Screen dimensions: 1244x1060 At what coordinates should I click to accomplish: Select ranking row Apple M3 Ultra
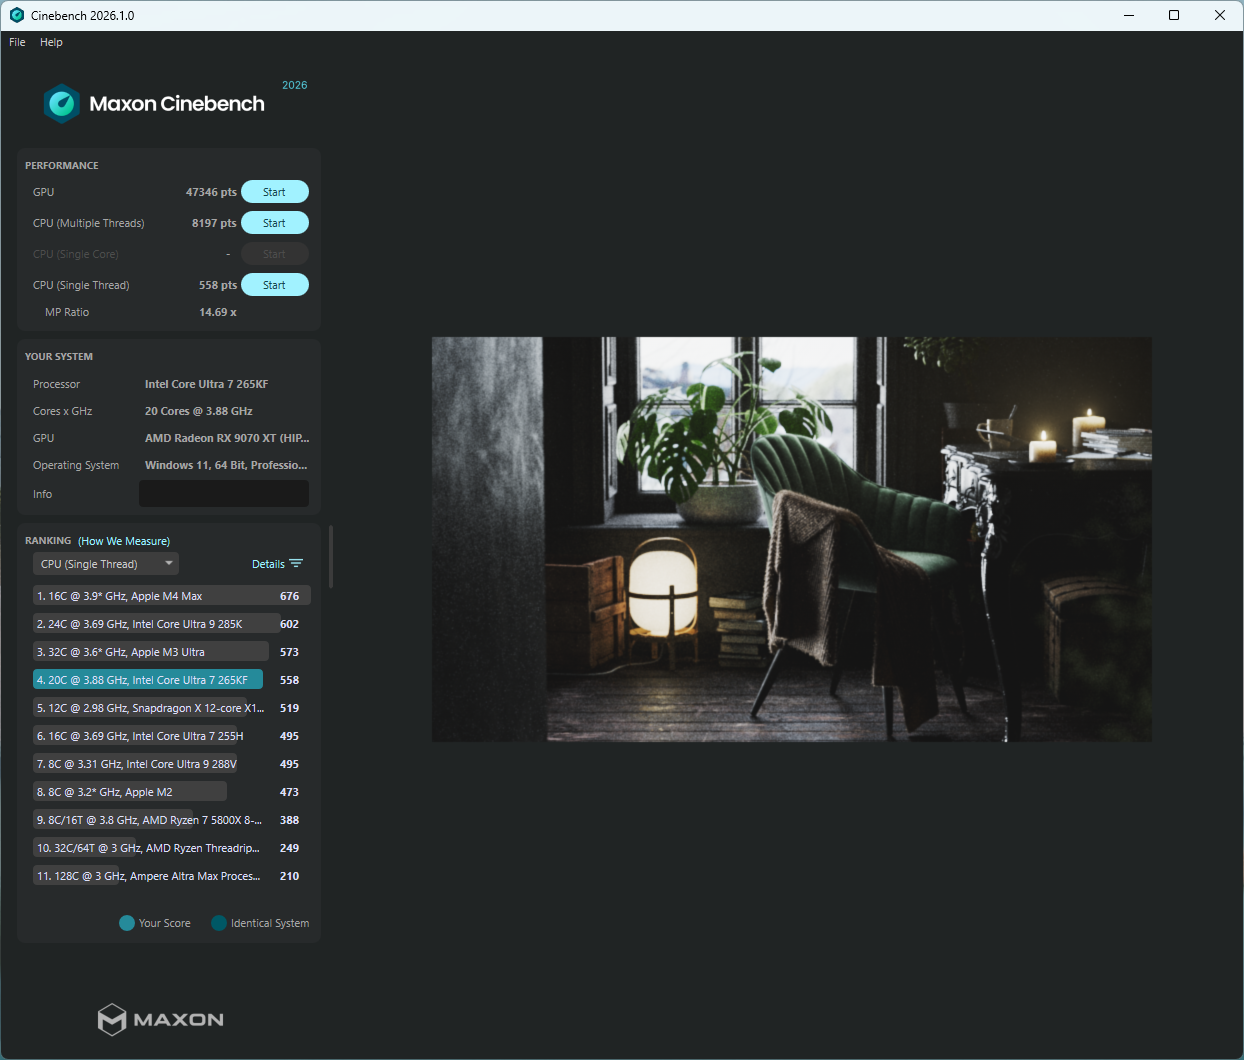tap(172, 652)
